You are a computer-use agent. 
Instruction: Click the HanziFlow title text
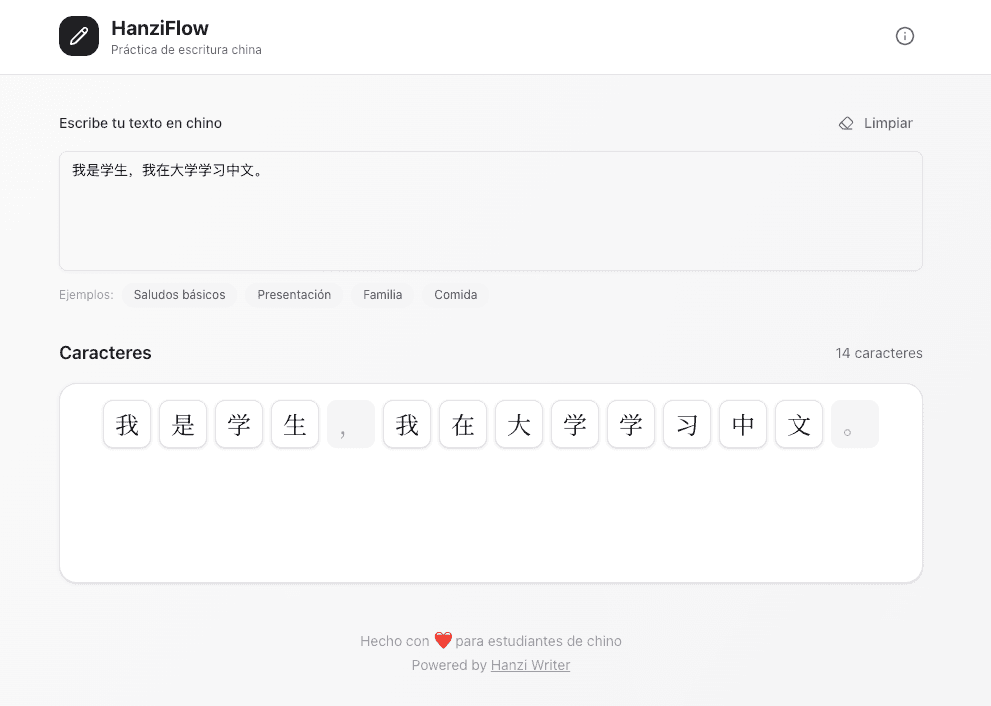pyautogui.click(x=160, y=28)
